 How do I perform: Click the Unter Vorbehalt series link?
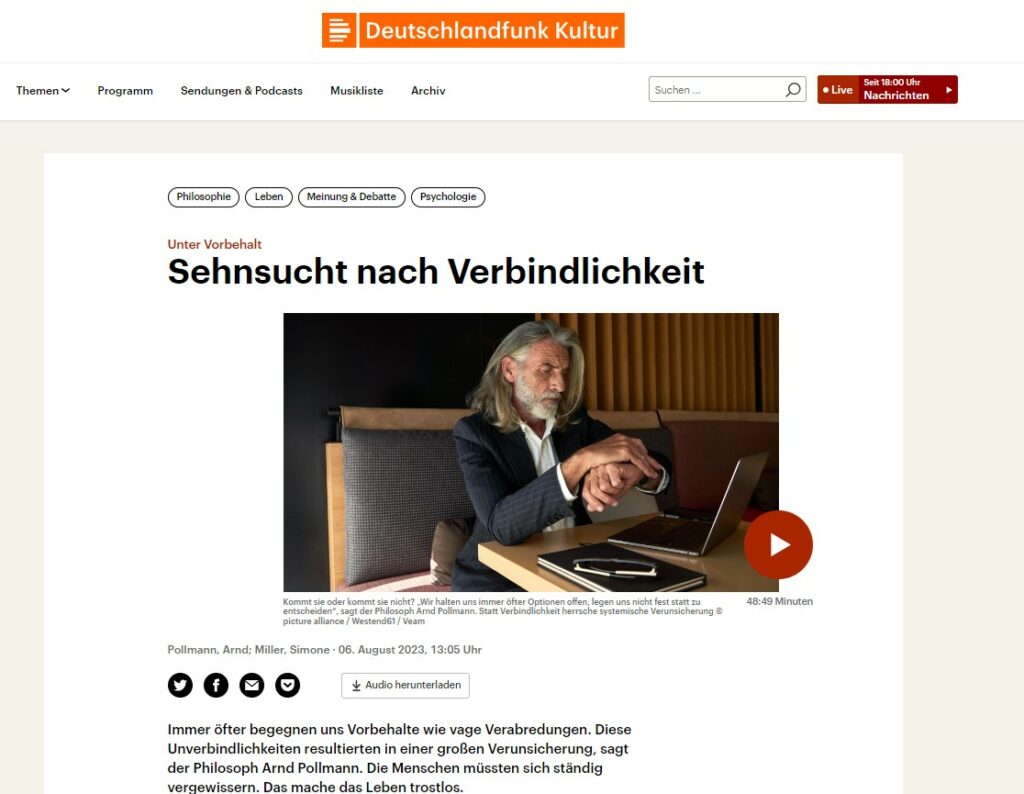tap(214, 244)
